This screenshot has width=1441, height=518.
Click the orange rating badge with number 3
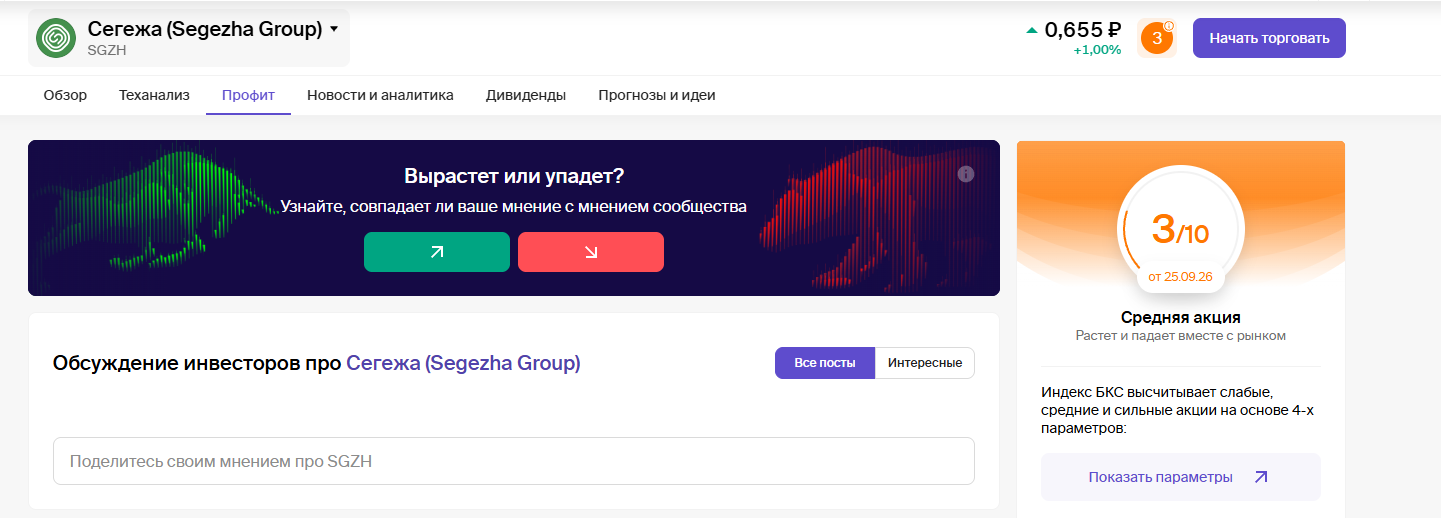(1157, 38)
